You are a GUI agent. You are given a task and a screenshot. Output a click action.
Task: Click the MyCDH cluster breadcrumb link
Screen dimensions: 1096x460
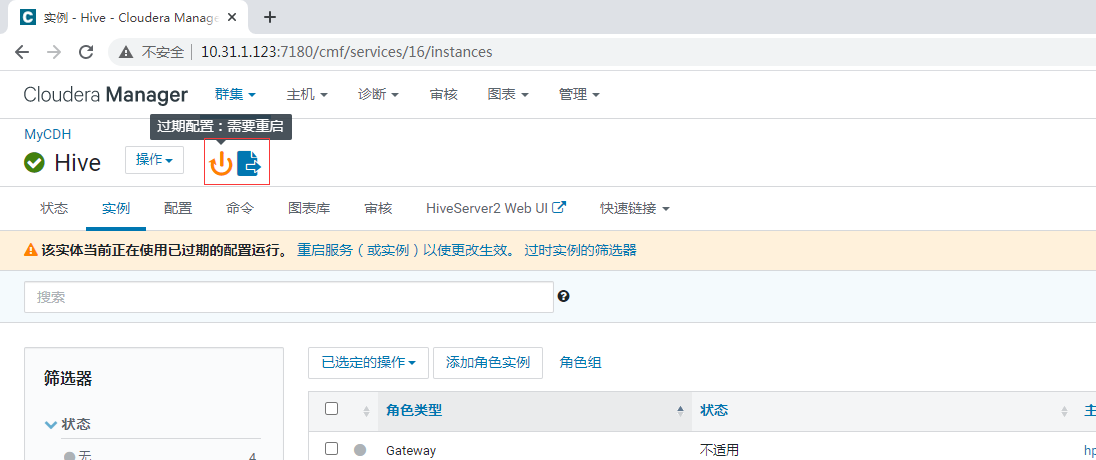point(48,135)
